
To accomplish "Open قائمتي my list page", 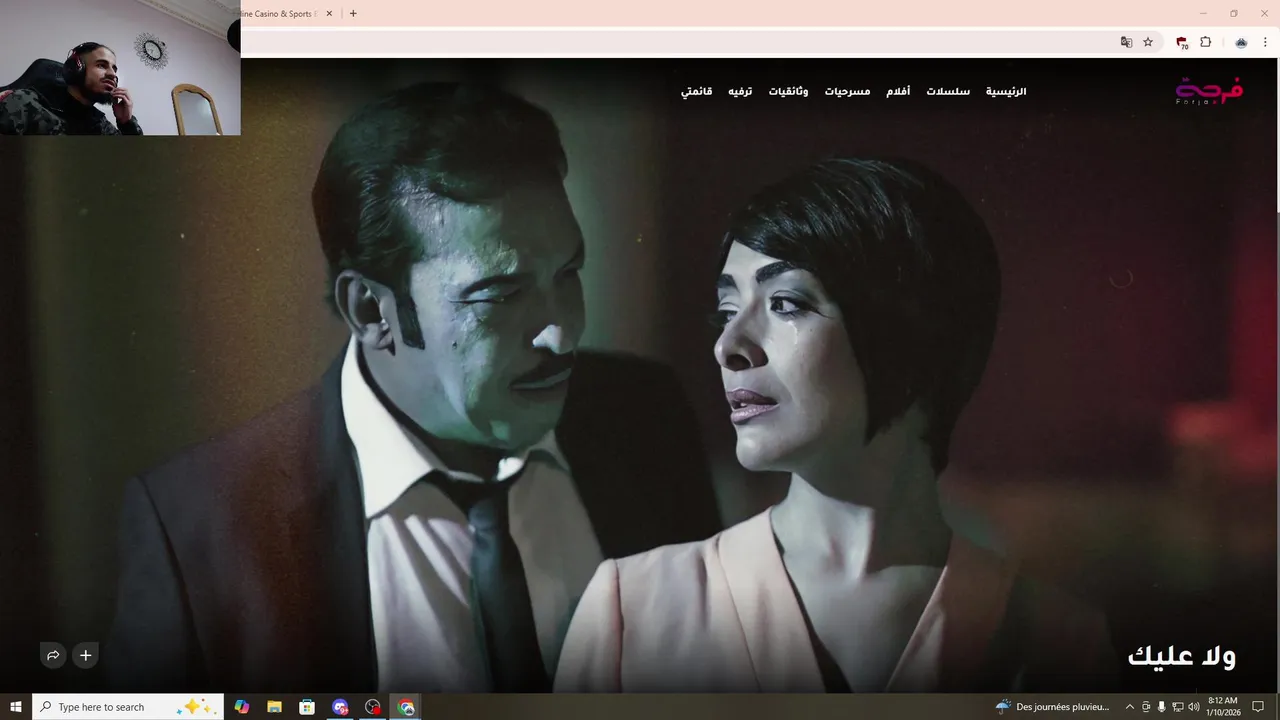I will pyautogui.click(x=696, y=91).
